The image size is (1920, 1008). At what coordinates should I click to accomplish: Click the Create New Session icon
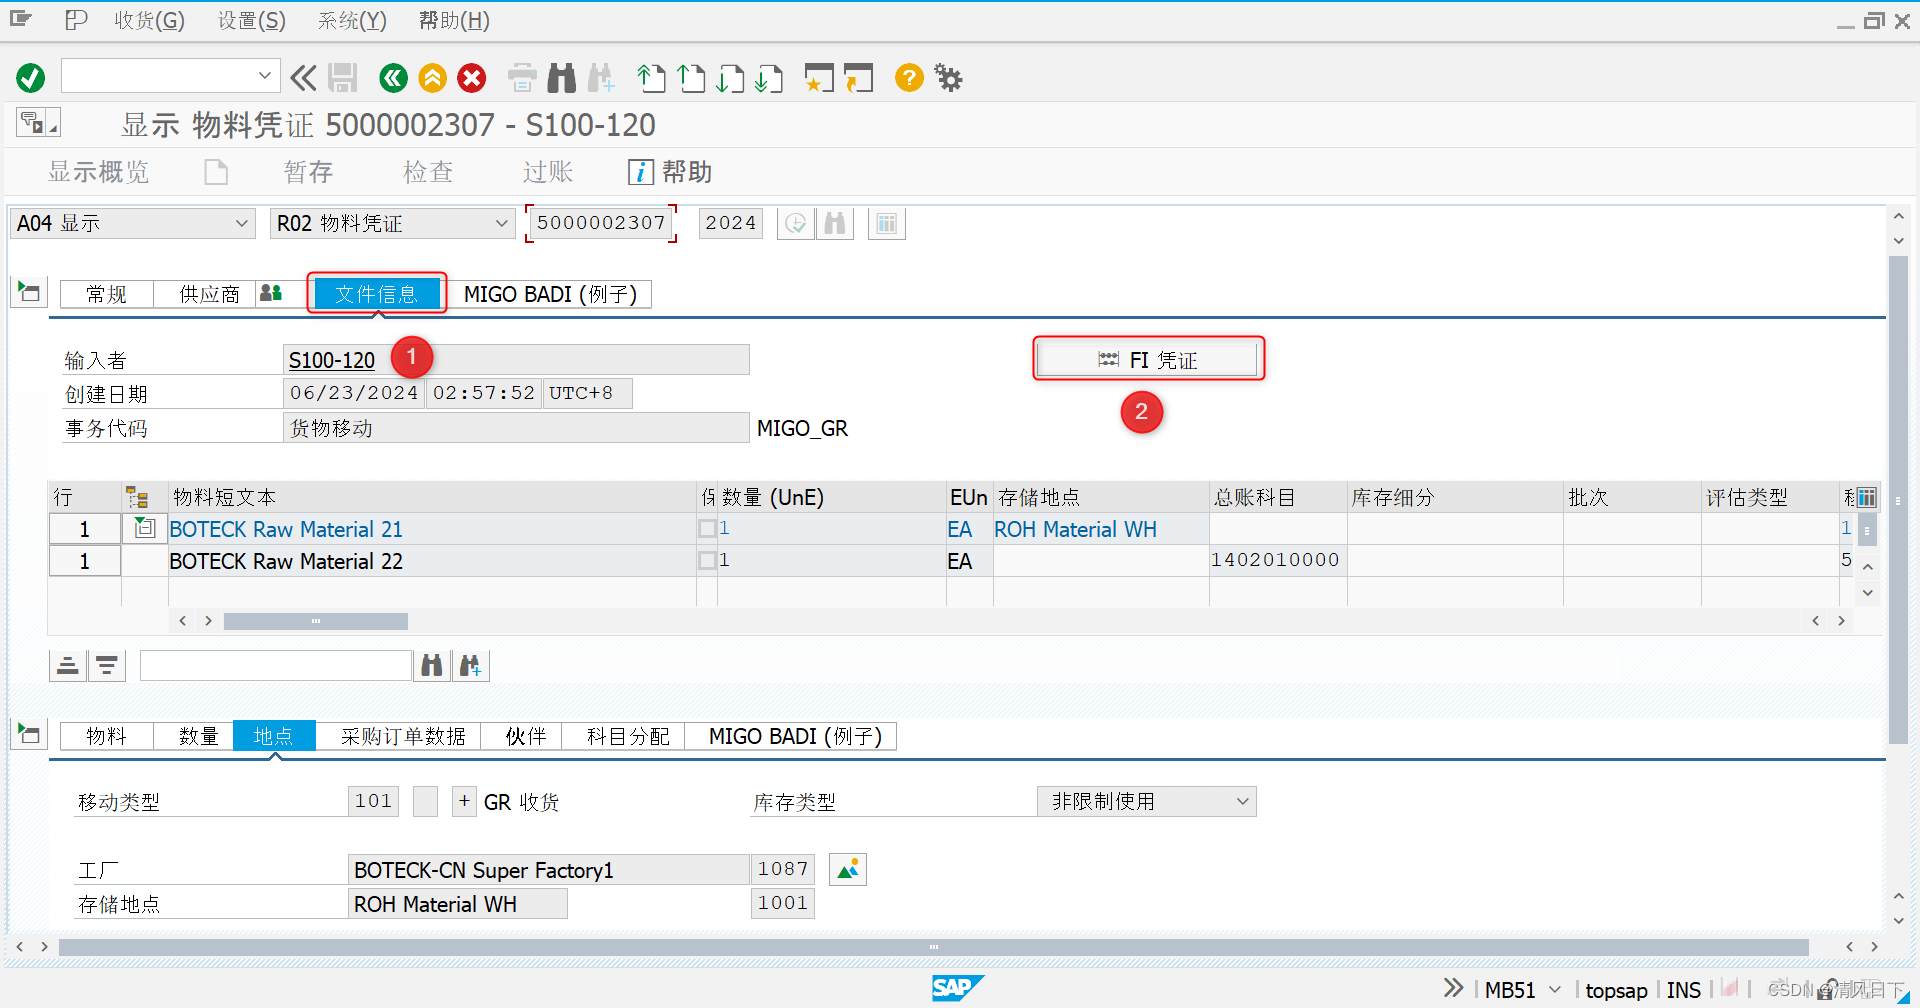(819, 77)
